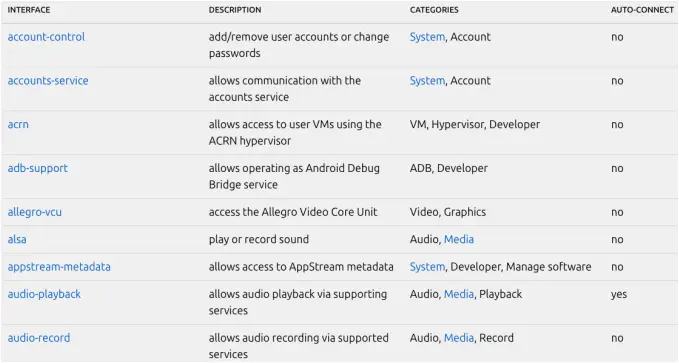The width and height of the screenshot is (679, 363).
Task: Click Media category in audio-playback row
Action: tap(459, 294)
